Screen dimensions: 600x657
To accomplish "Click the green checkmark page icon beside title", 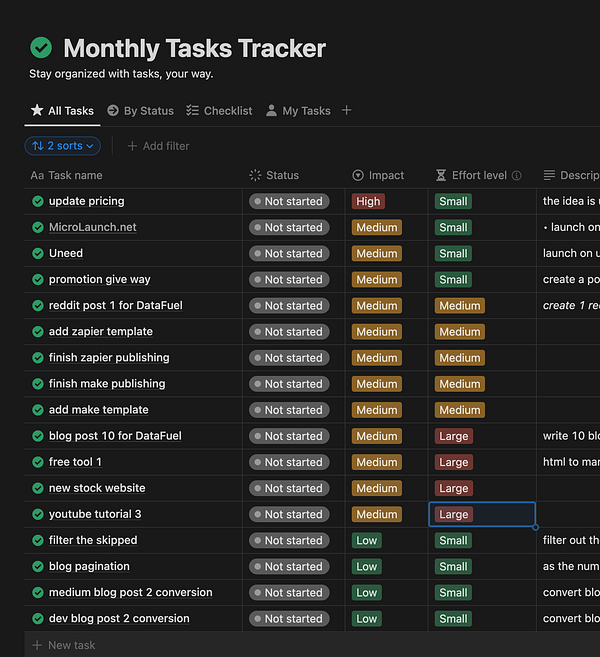I will [x=41, y=48].
